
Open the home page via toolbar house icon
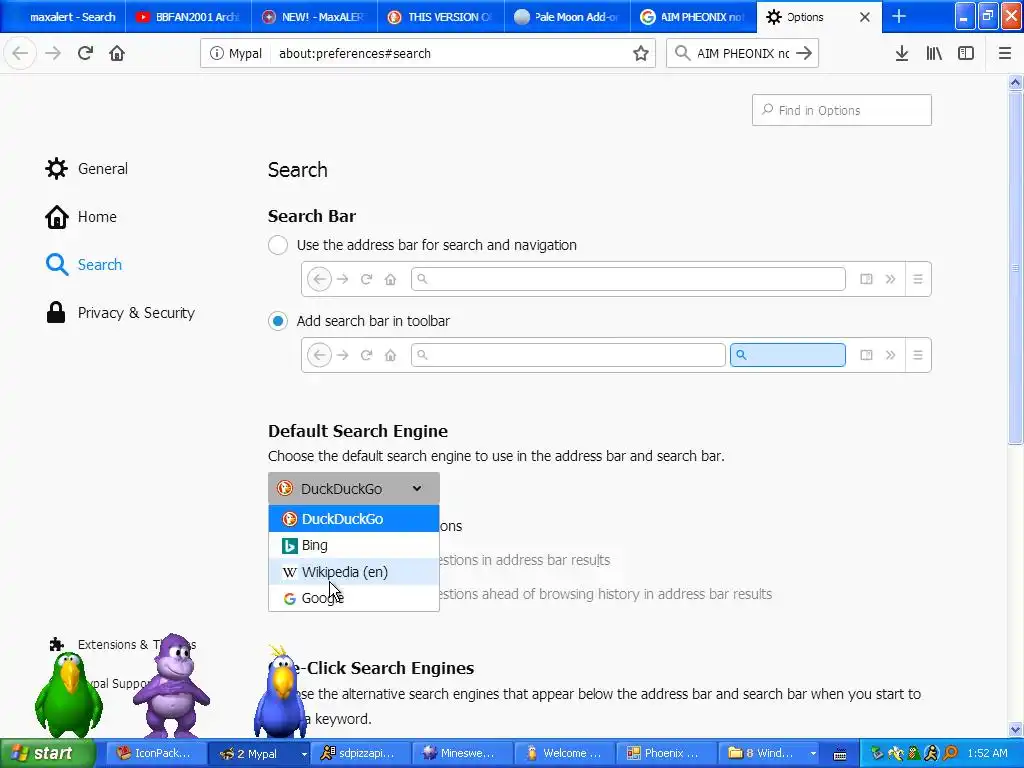pos(117,53)
